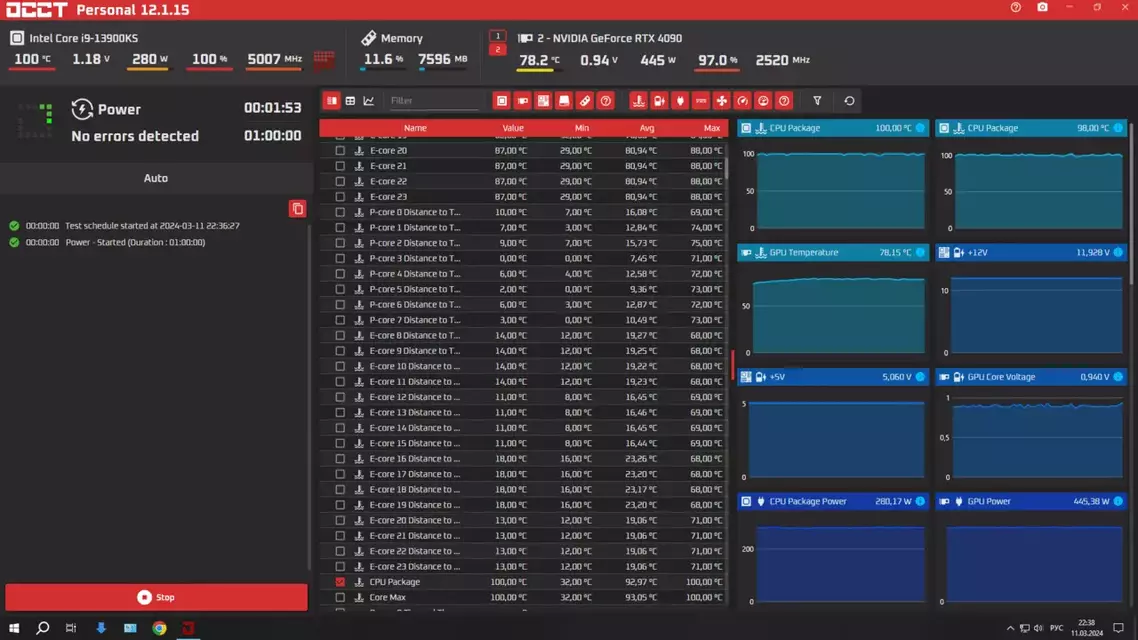
Task: Click the Auto schedule label
Action: tap(155, 178)
